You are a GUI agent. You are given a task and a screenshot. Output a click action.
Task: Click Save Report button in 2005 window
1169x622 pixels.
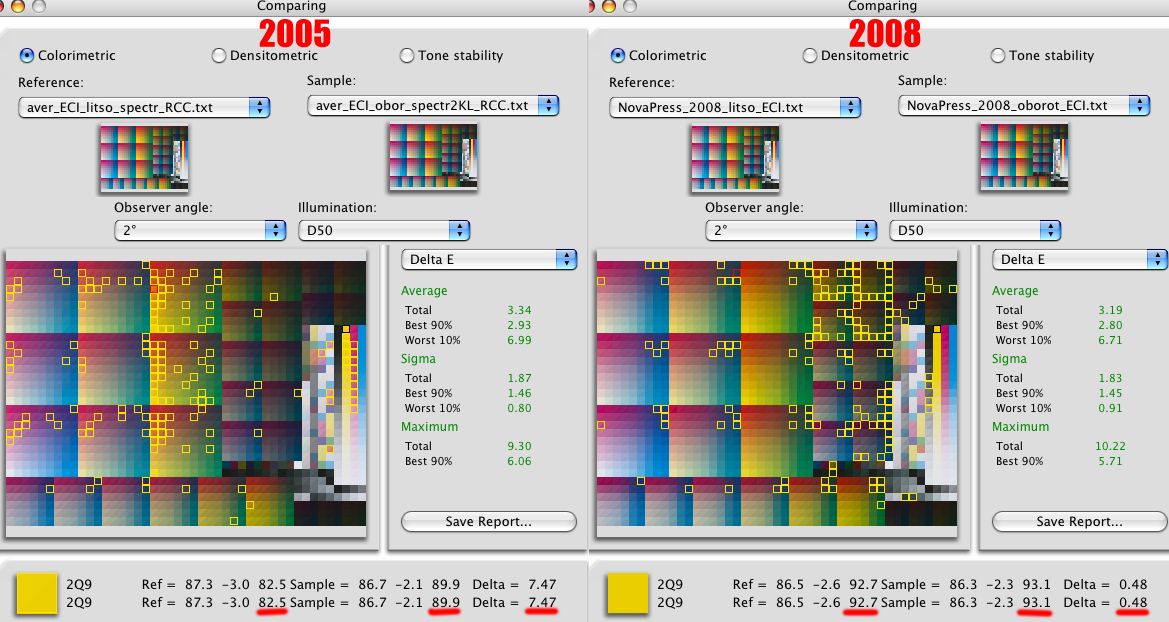point(489,522)
